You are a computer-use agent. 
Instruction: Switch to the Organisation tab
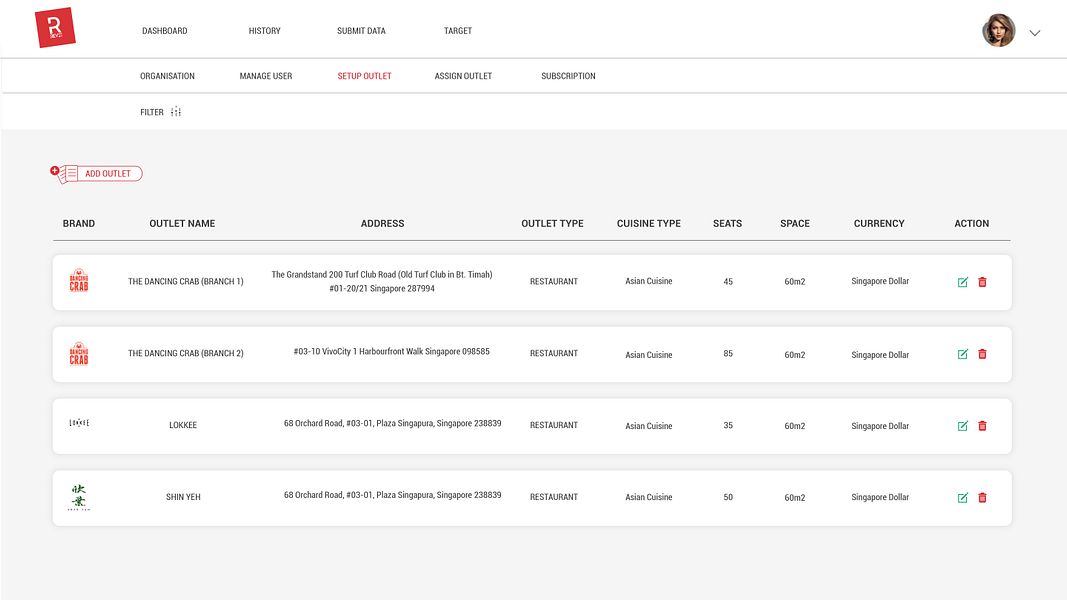[167, 76]
